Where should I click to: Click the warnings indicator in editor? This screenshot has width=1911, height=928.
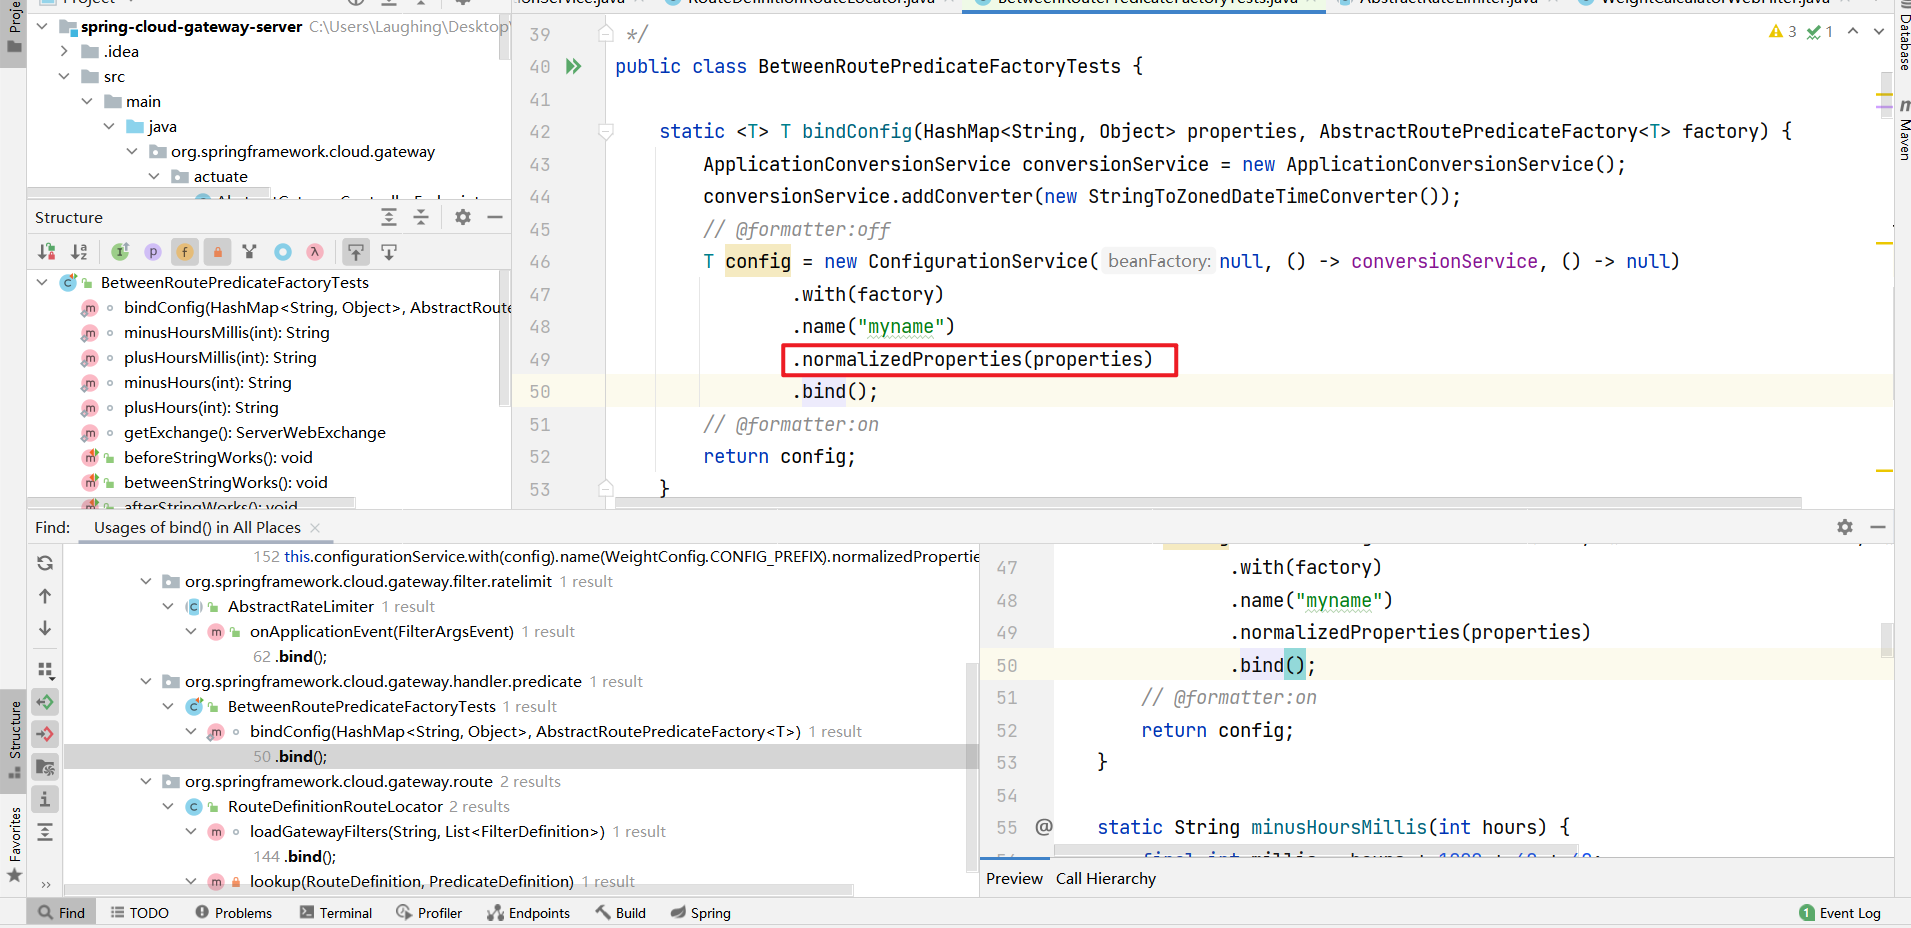(x=1782, y=32)
